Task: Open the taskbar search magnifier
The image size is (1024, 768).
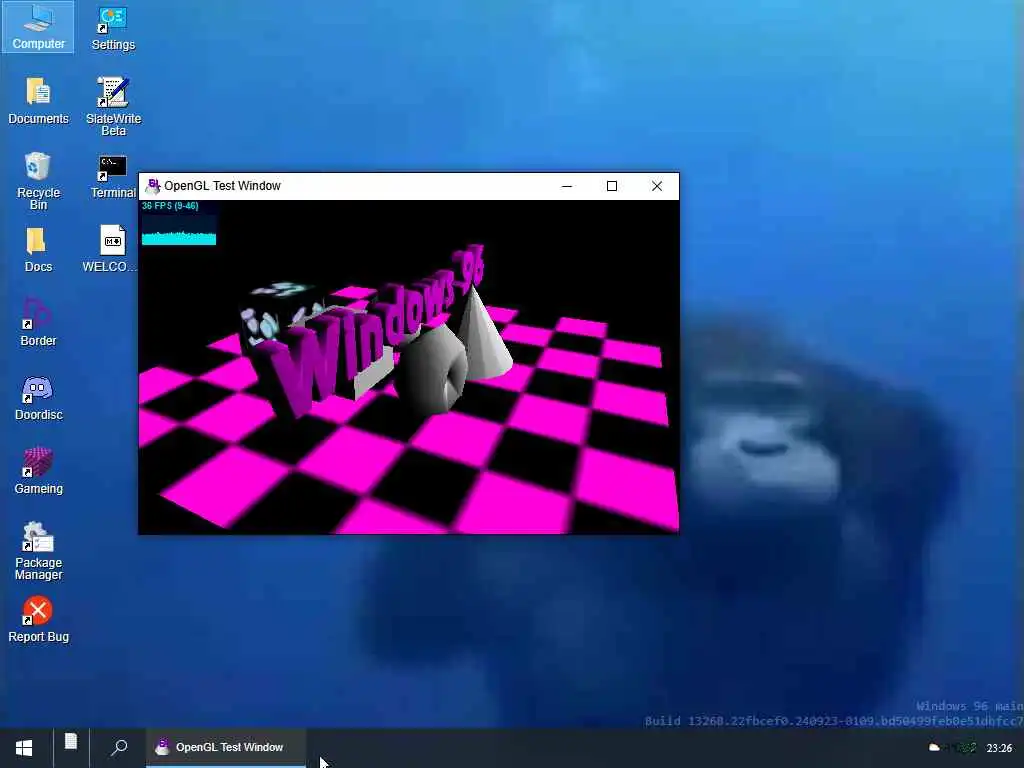Action: click(118, 747)
